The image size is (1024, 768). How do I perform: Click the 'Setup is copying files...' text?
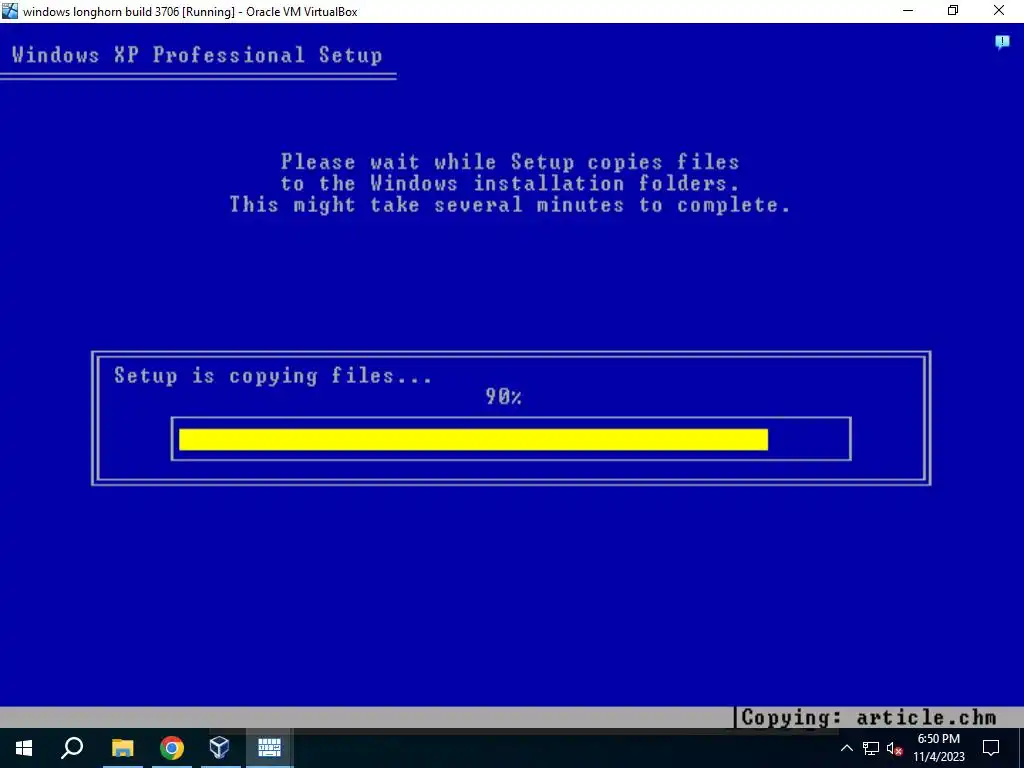point(272,376)
